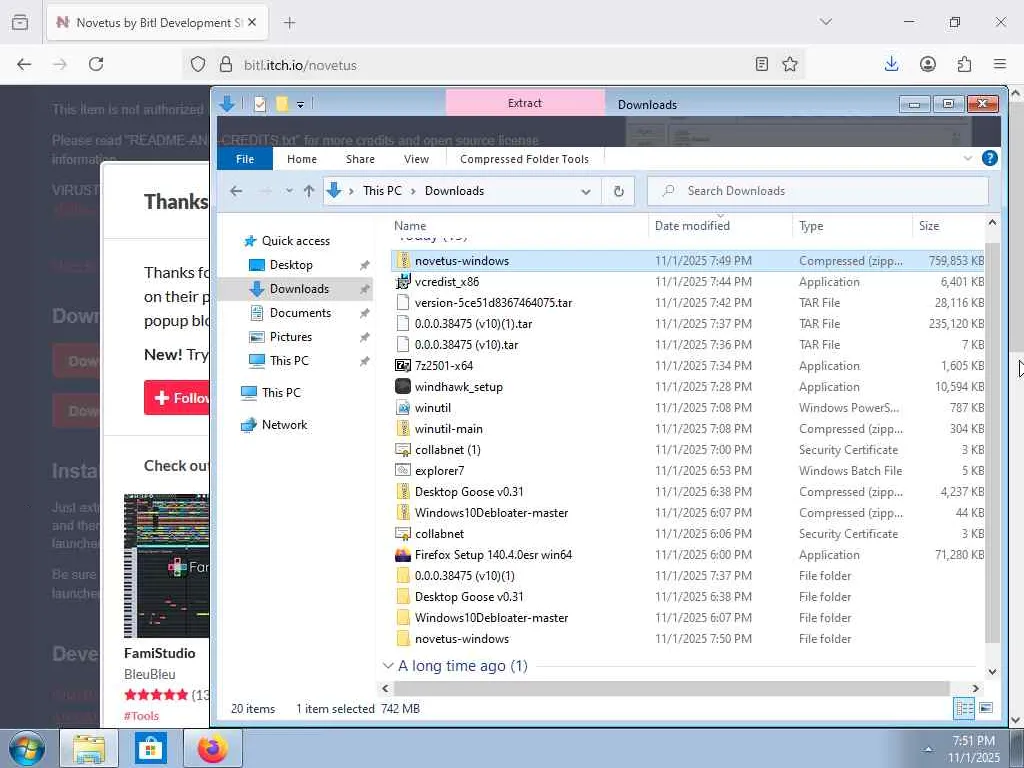Sort by Type column header

[811, 226]
